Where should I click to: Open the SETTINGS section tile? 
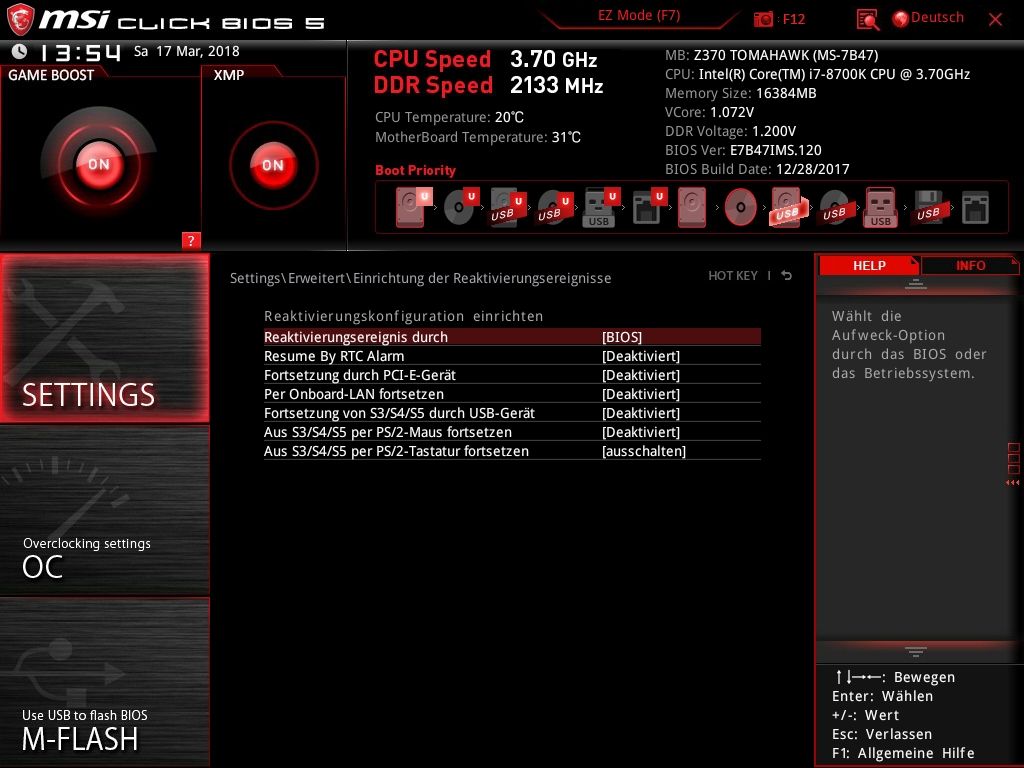tap(104, 338)
